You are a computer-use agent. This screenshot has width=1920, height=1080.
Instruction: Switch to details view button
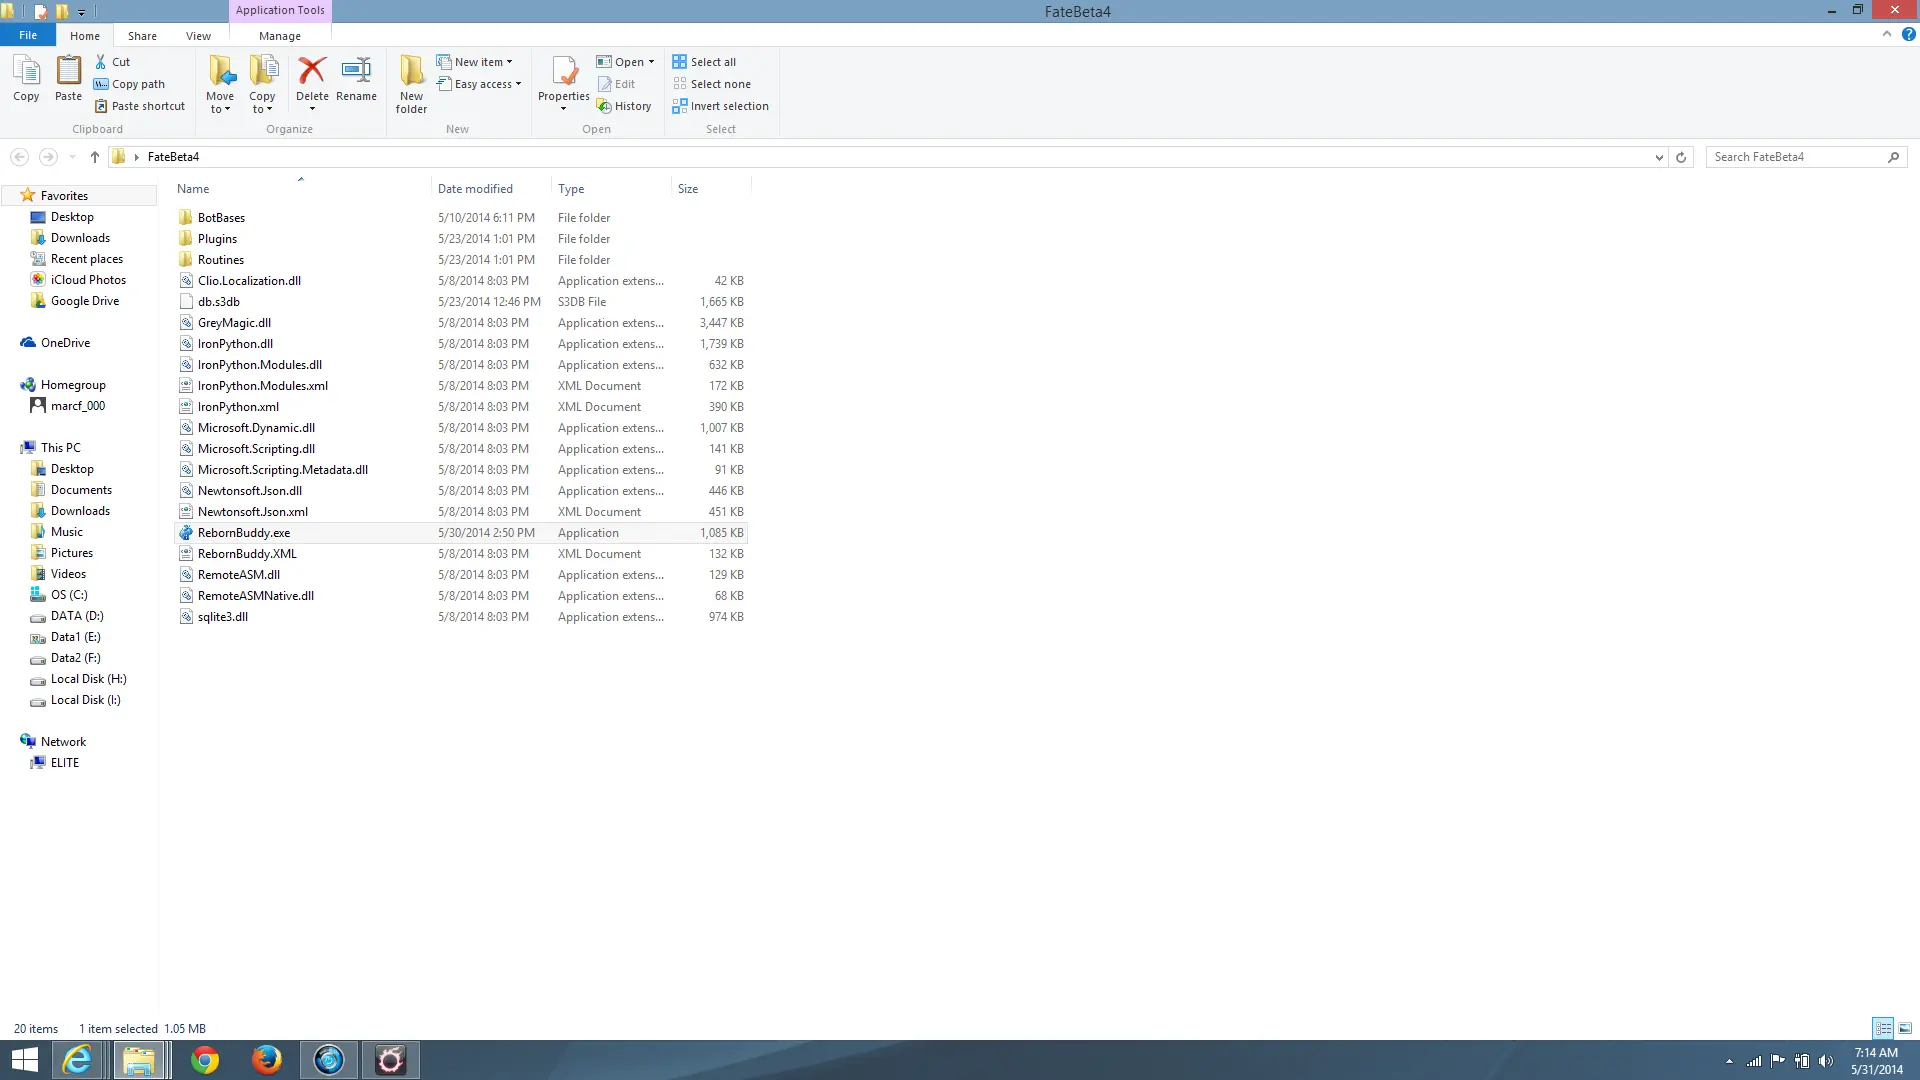[1883, 1028]
